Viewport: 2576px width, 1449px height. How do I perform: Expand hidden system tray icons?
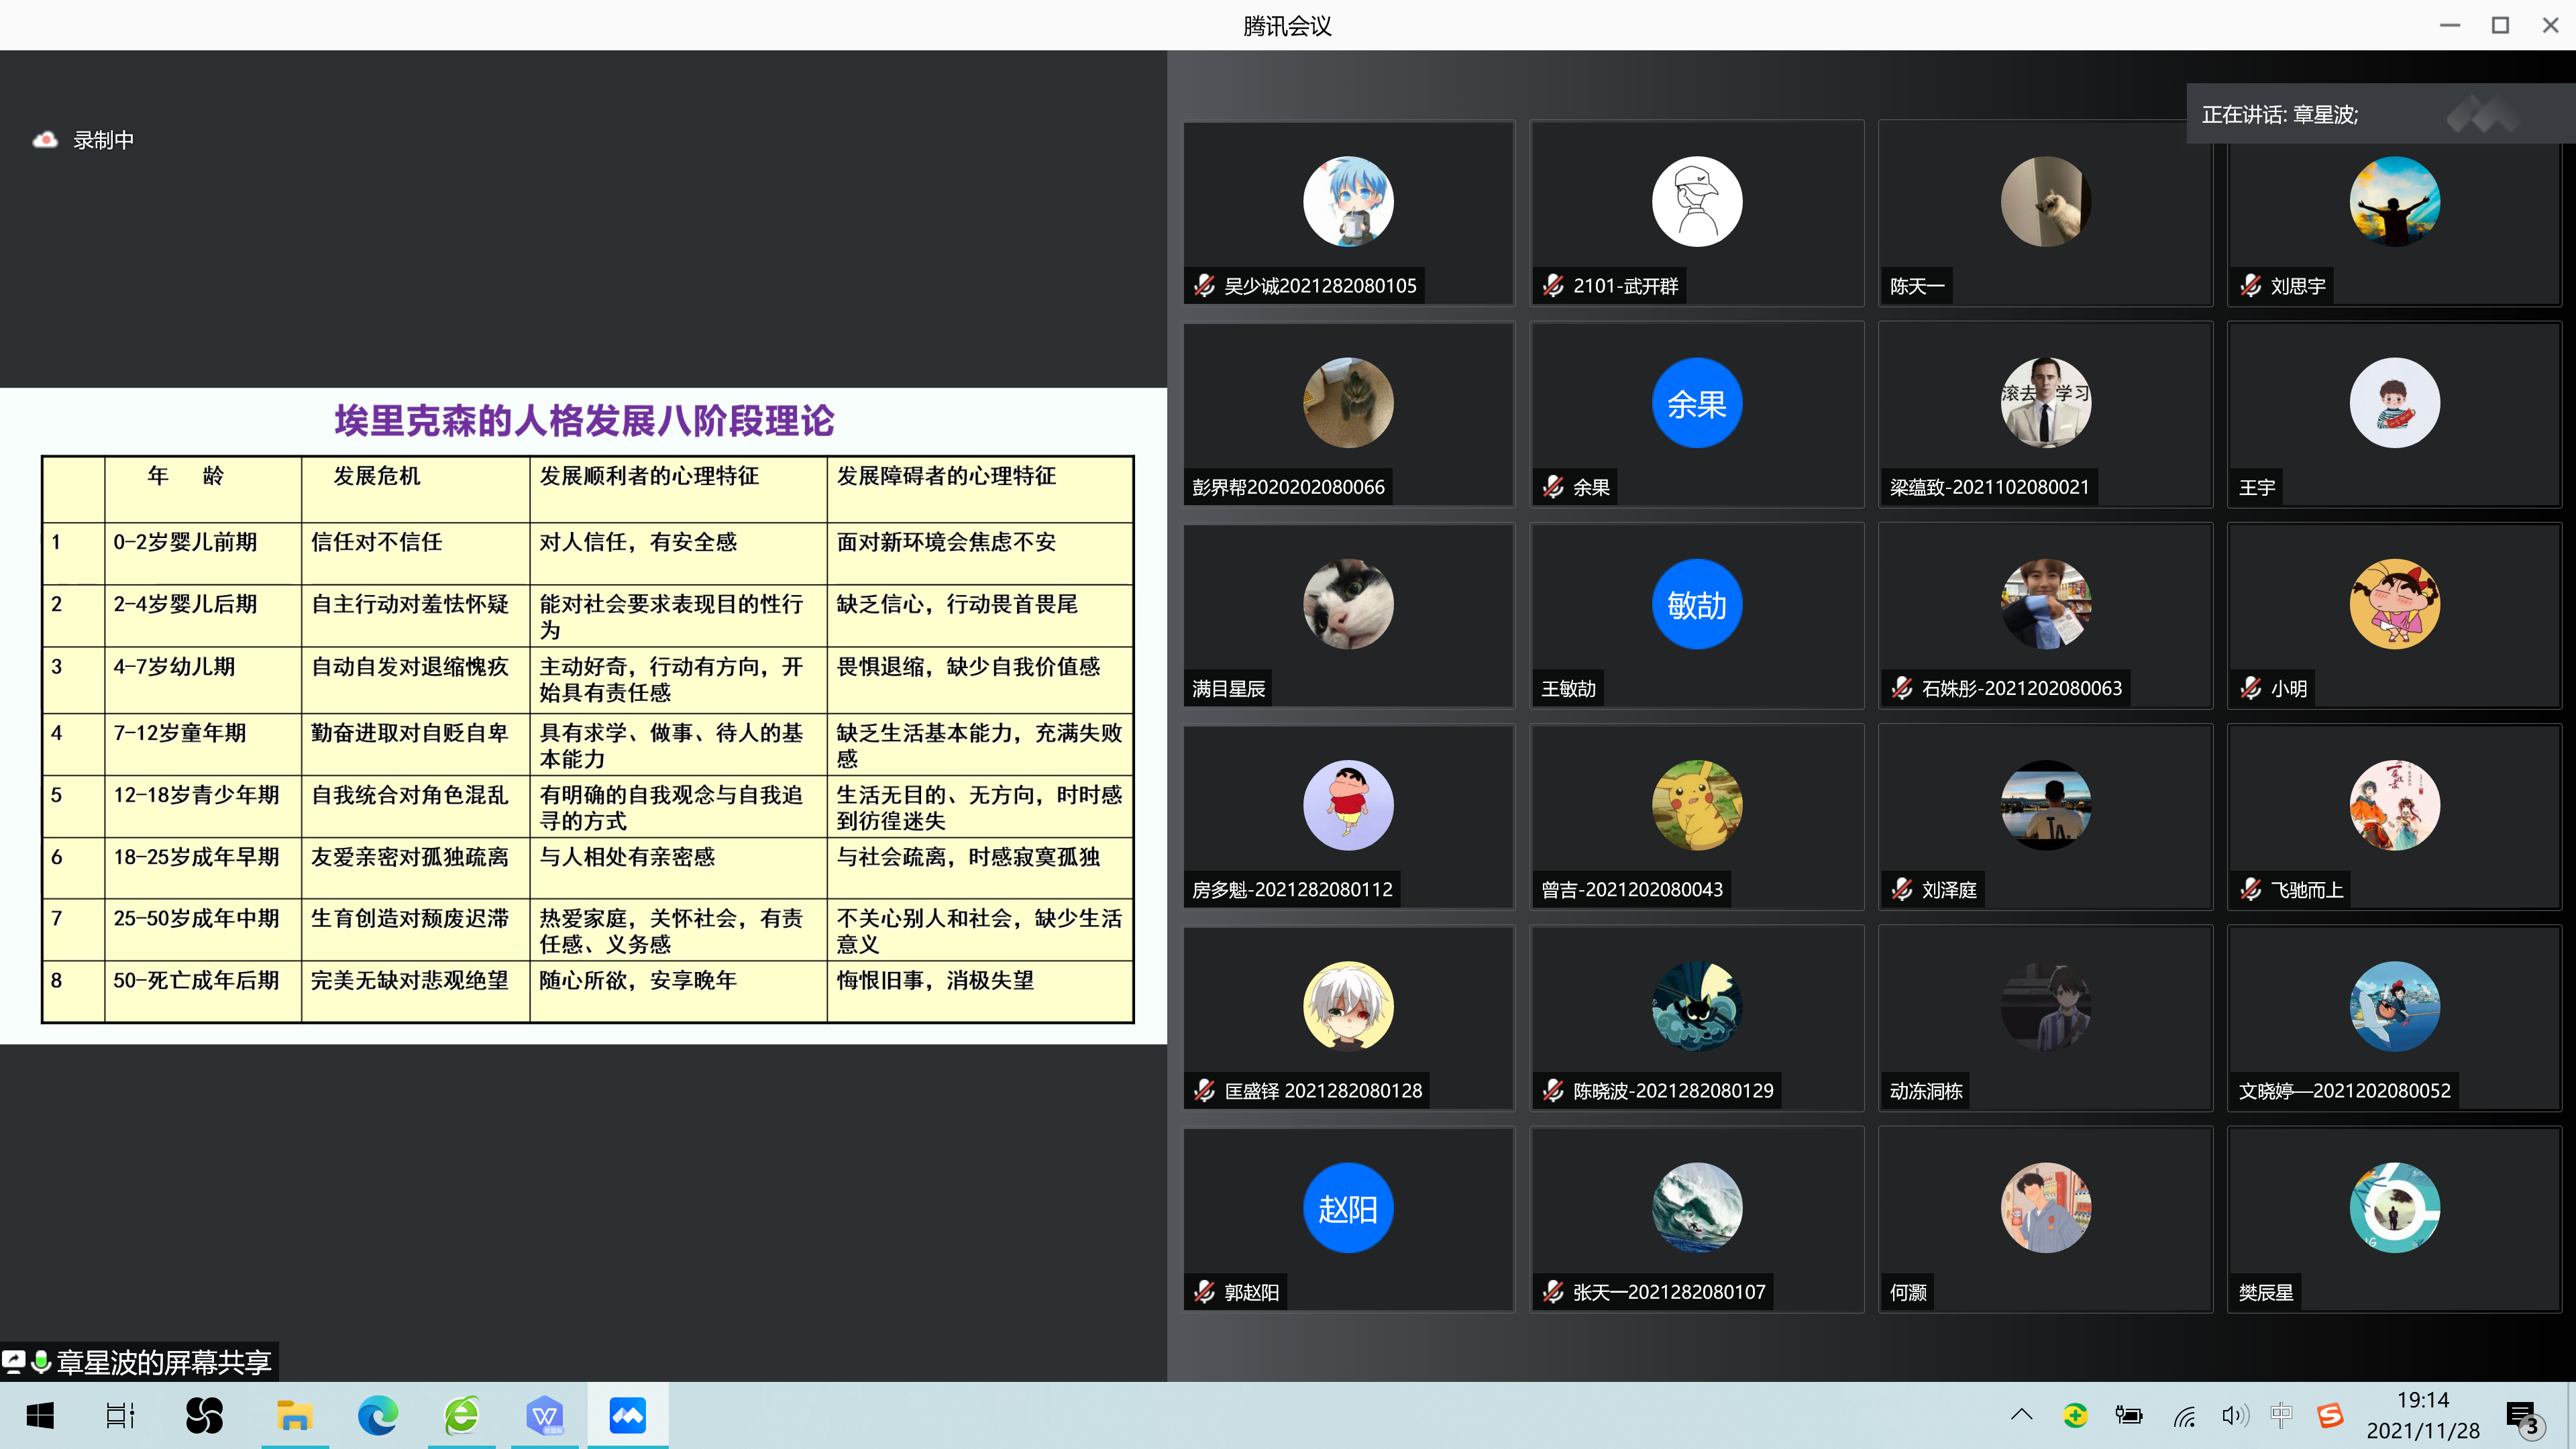click(2021, 1414)
